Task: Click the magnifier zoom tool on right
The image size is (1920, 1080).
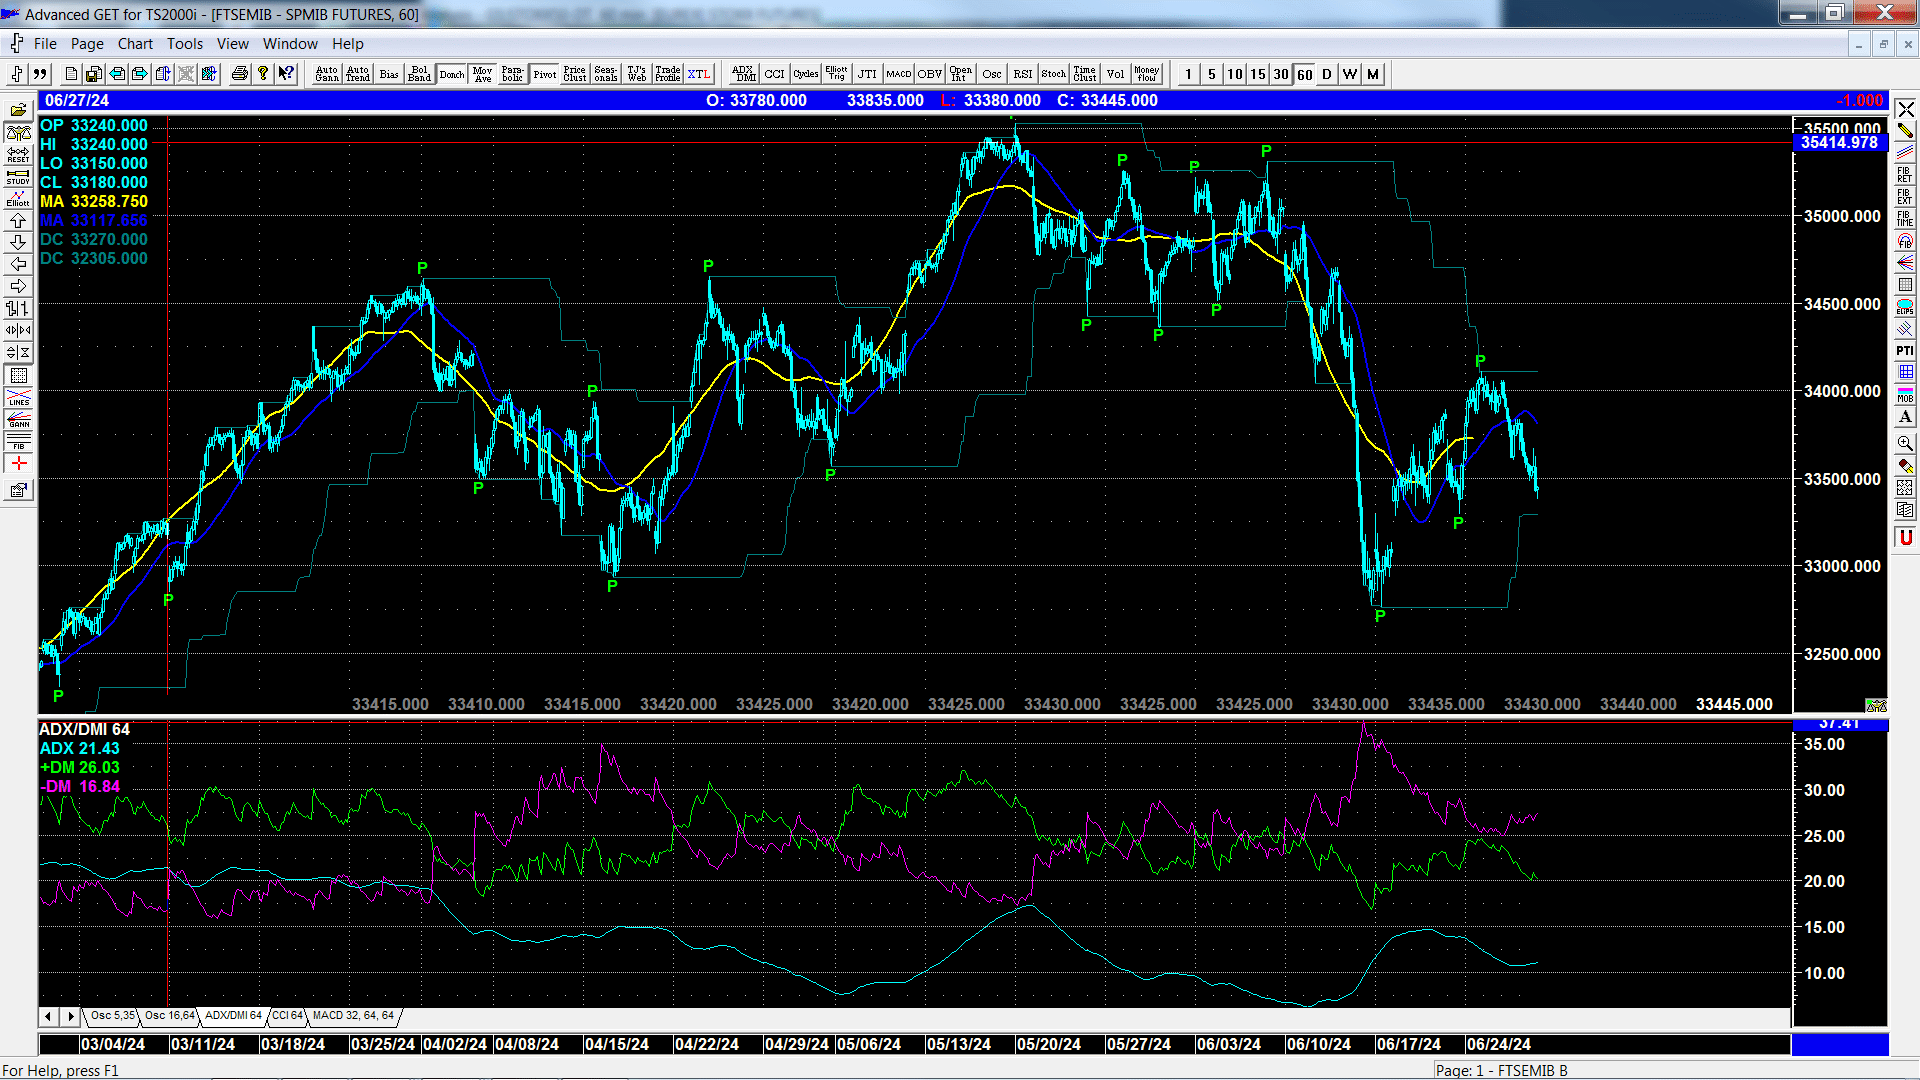Action: click(1905, 443)
